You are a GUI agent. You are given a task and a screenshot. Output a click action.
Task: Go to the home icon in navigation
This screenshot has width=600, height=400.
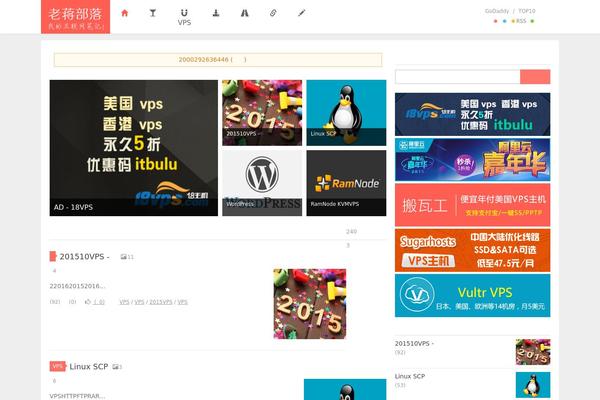(x=124, y=13)
